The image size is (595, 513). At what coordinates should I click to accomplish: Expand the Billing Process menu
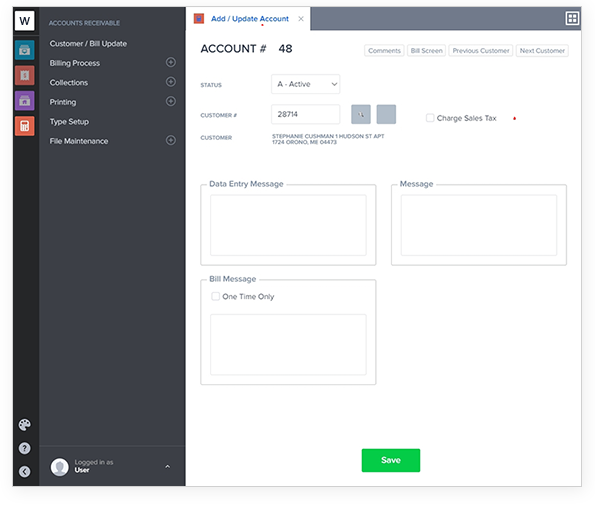171,62
